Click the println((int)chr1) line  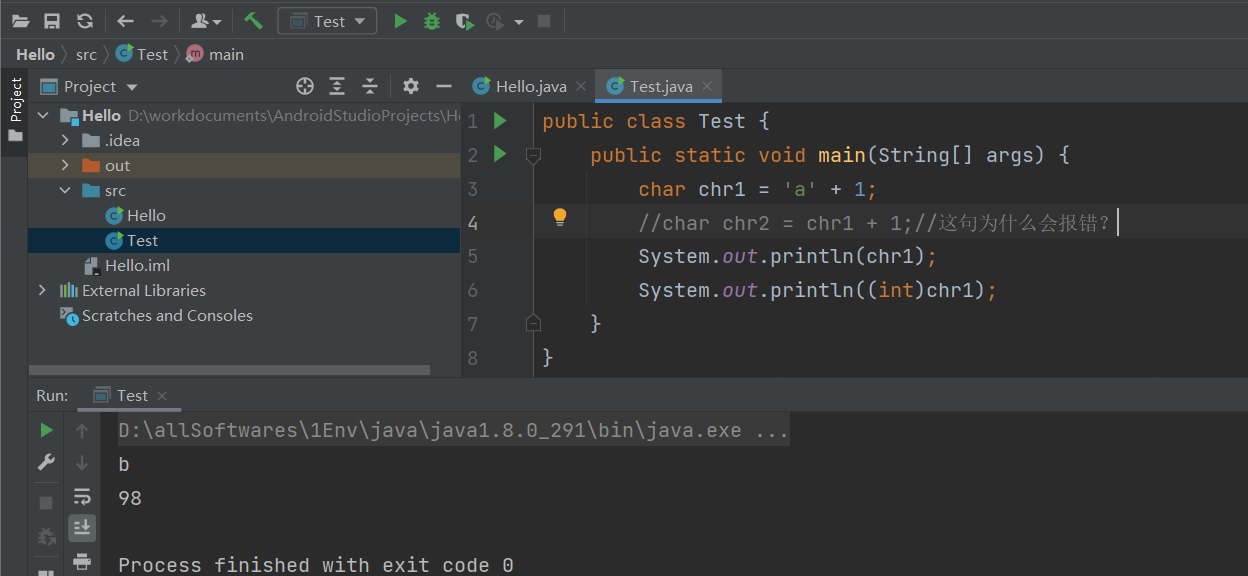coord(818,290)
